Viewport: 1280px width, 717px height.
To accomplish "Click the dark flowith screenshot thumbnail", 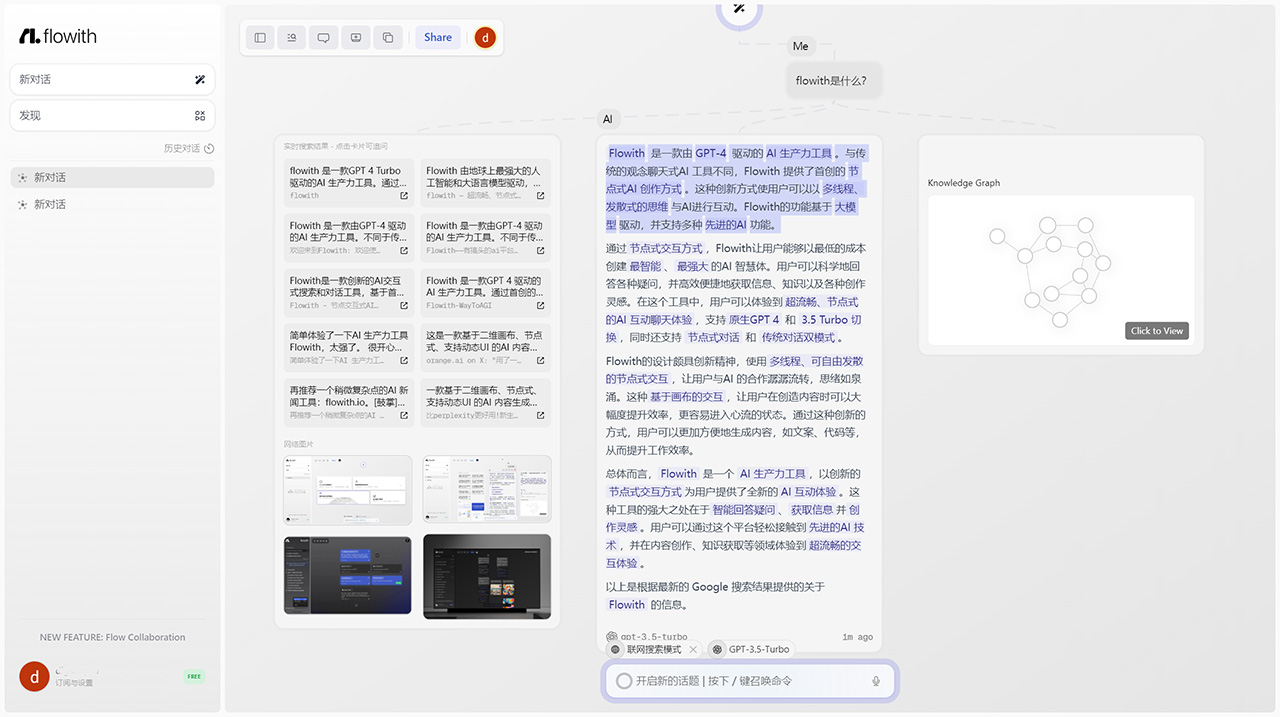I will [x=346, y=575].
